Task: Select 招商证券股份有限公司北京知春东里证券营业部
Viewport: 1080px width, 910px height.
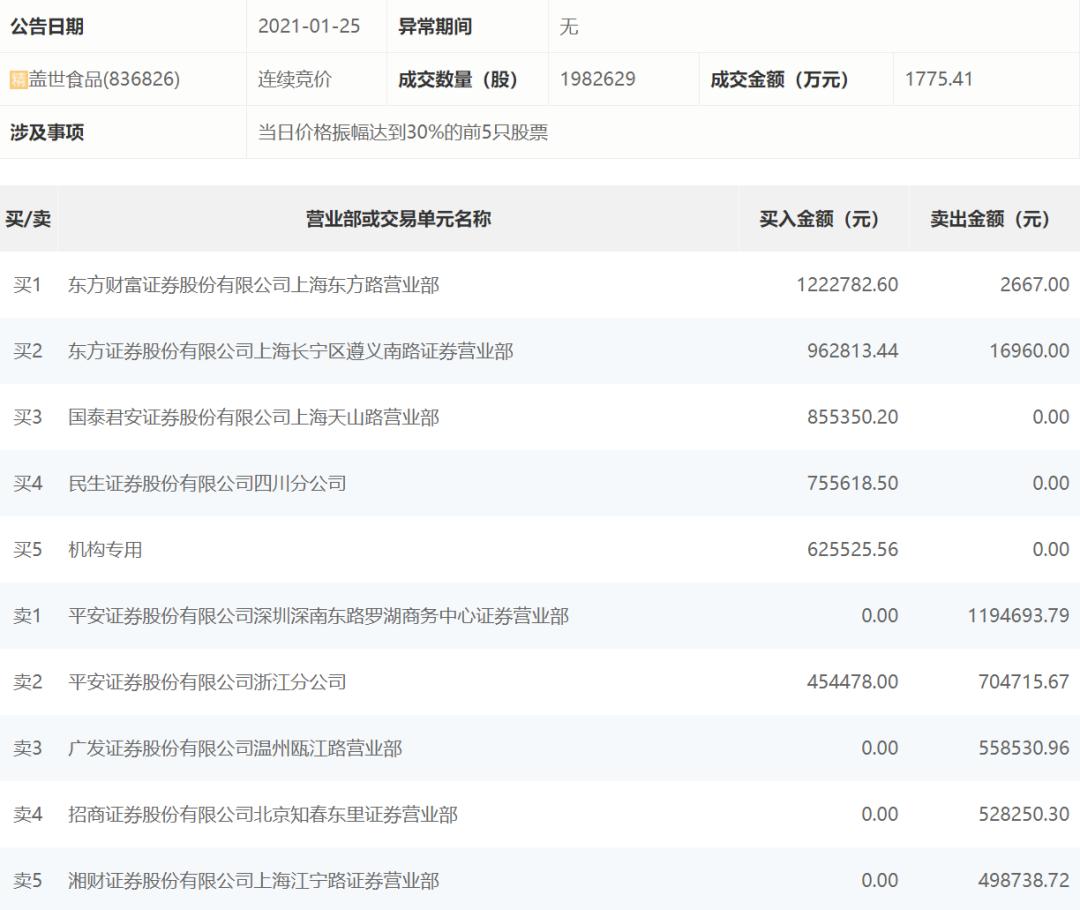Action: pyautogui.click(x=262, y=814)
